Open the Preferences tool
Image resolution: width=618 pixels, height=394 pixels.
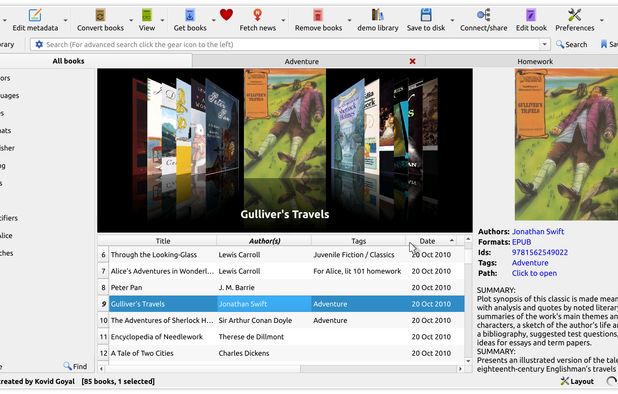575,20
